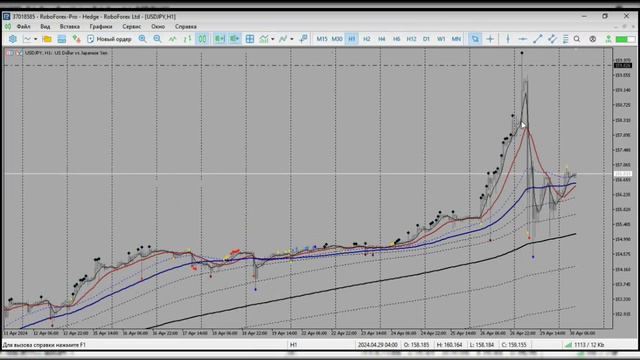Restore the inner chart window

click(x=624, y=27)
